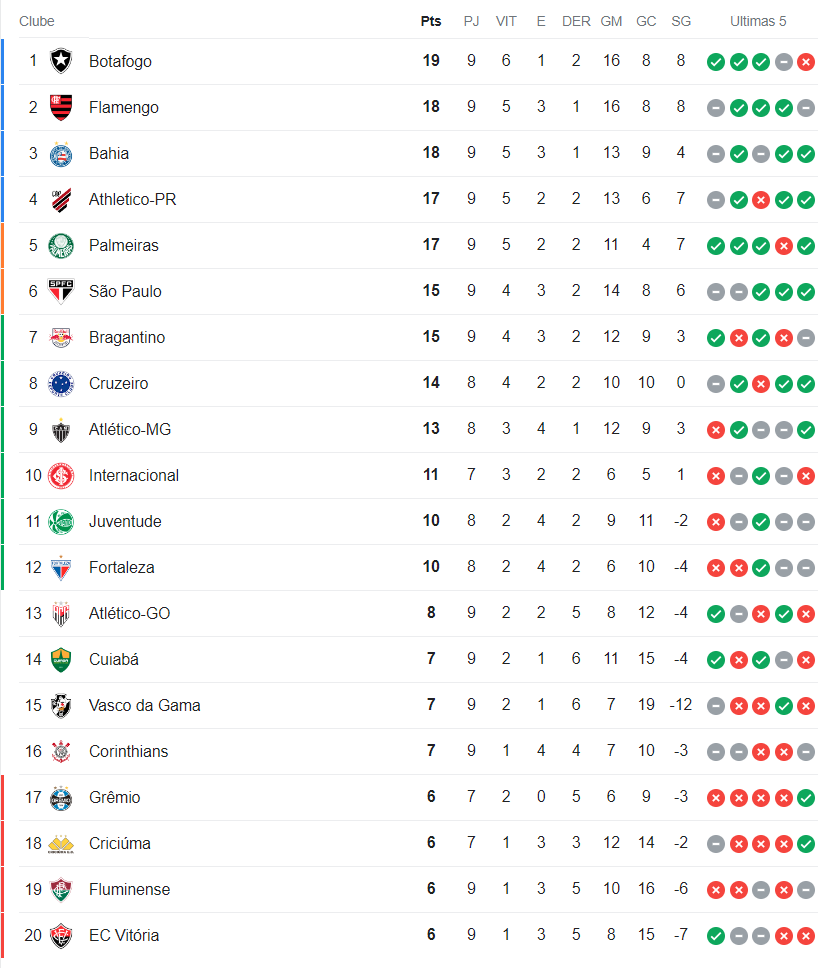Click the São Paulo club crest

coord(61,291)
